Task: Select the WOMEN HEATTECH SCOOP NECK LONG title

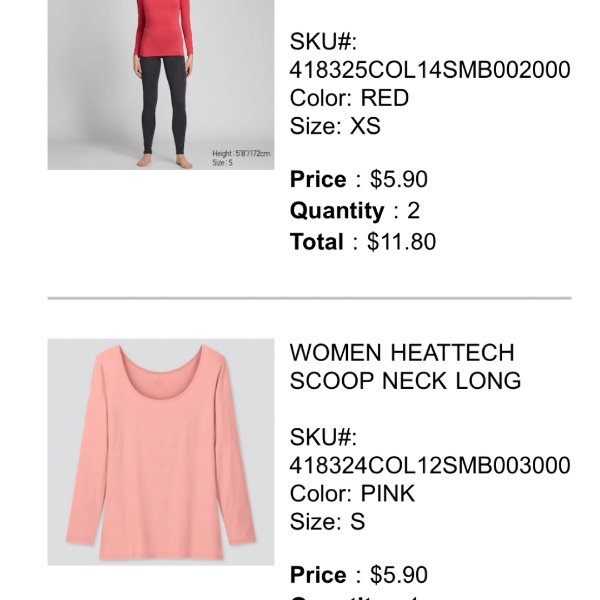Action: point(405,366)
